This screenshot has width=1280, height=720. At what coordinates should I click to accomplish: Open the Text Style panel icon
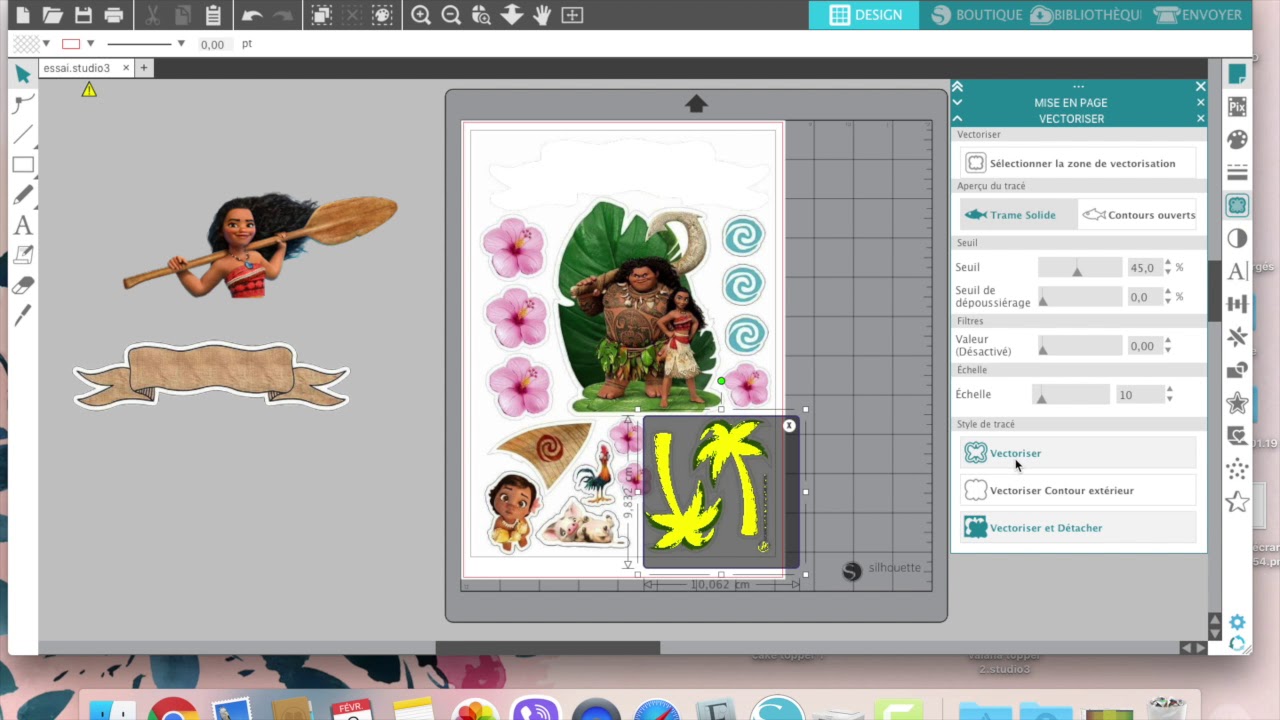pyautogui.click(x=1237, y=271)
